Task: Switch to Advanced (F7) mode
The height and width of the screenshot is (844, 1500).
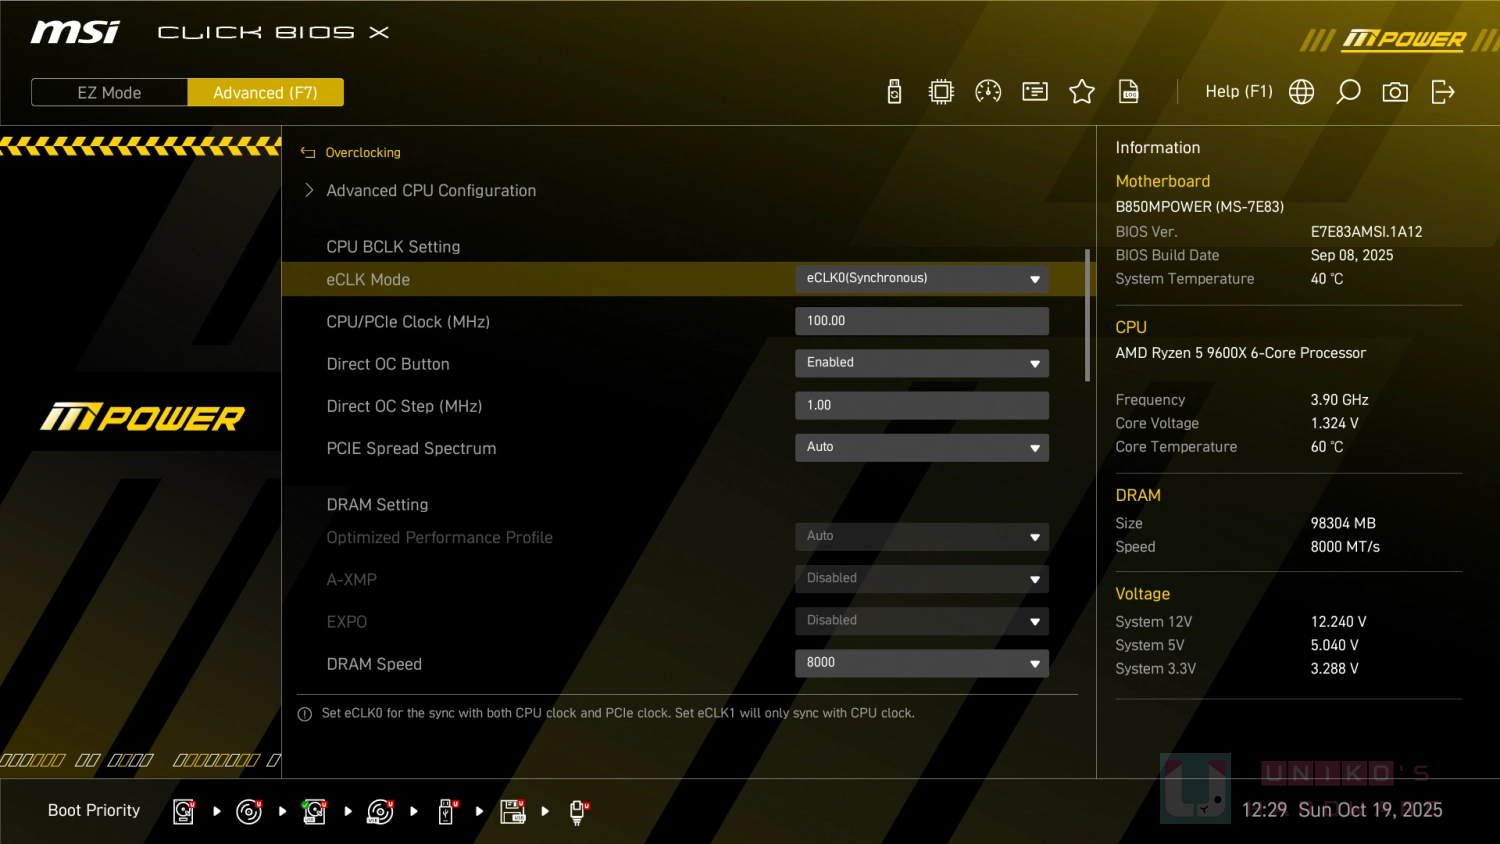Action: [265, 93]
